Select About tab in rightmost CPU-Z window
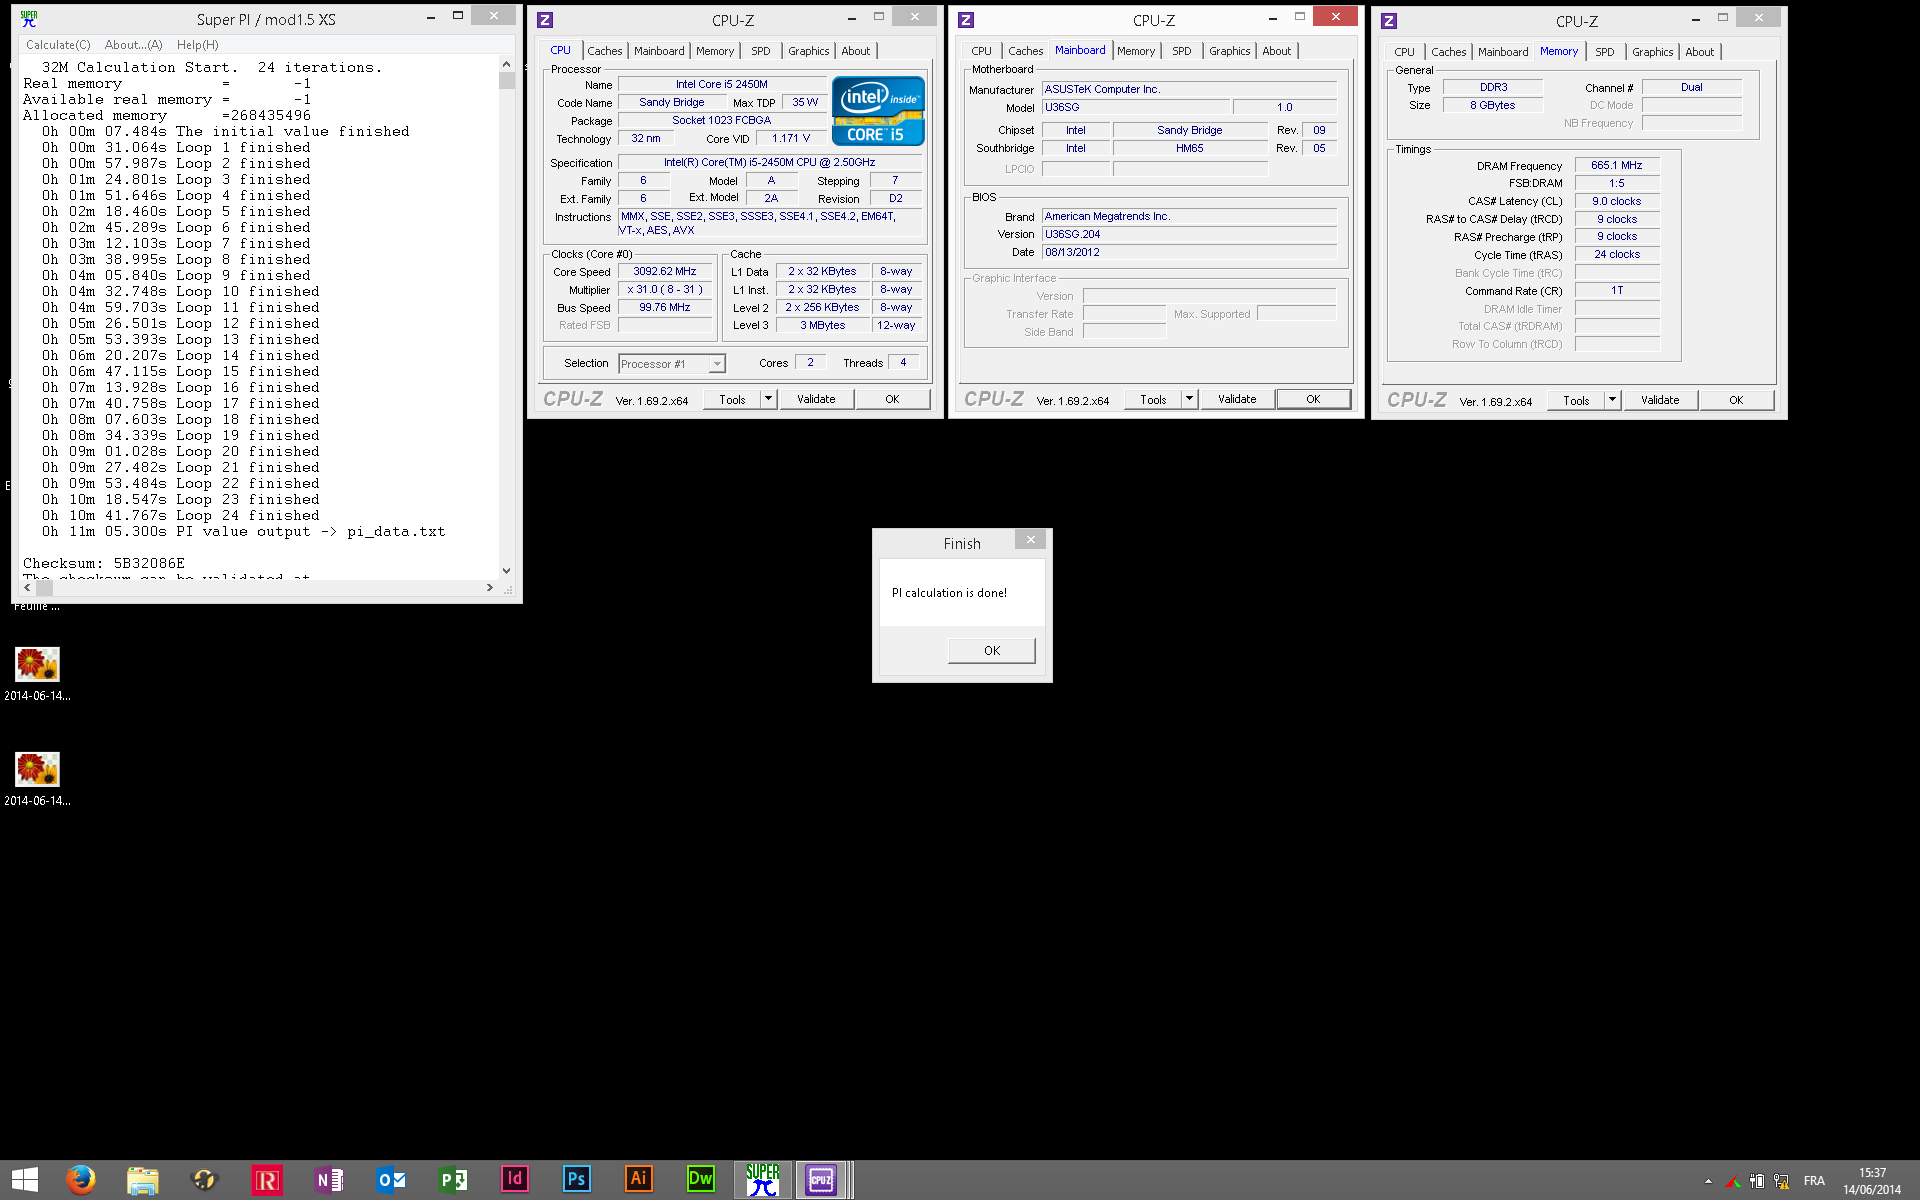 coord(1699,52)
